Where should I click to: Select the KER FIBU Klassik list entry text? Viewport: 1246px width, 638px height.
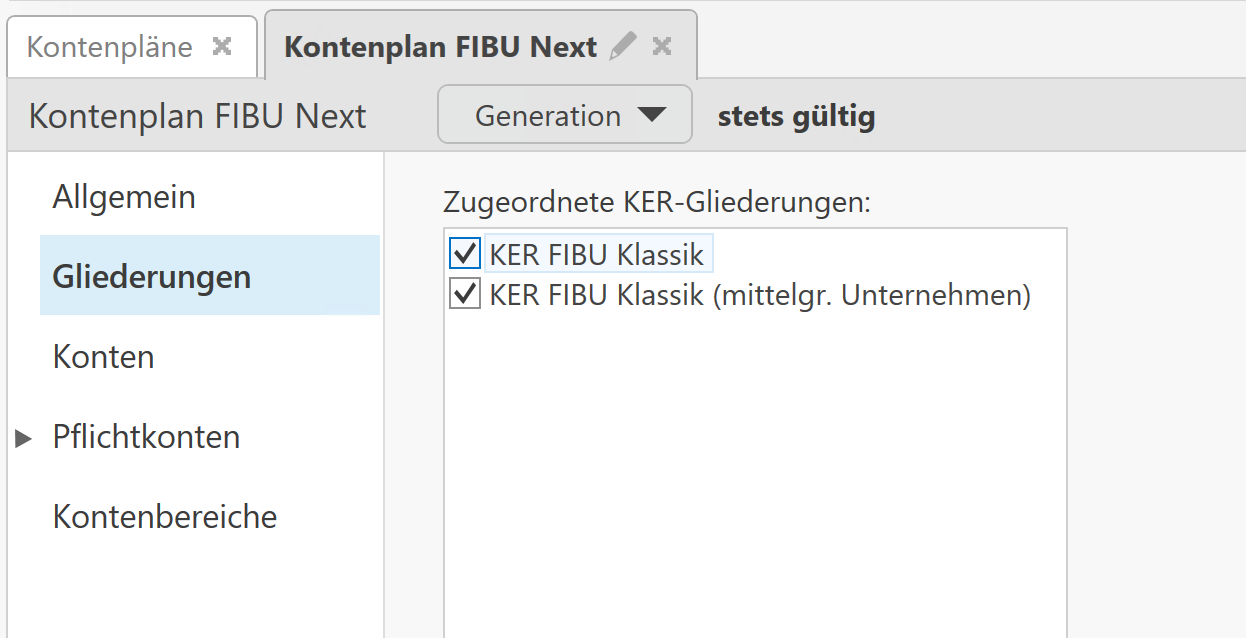coord(597,255)
